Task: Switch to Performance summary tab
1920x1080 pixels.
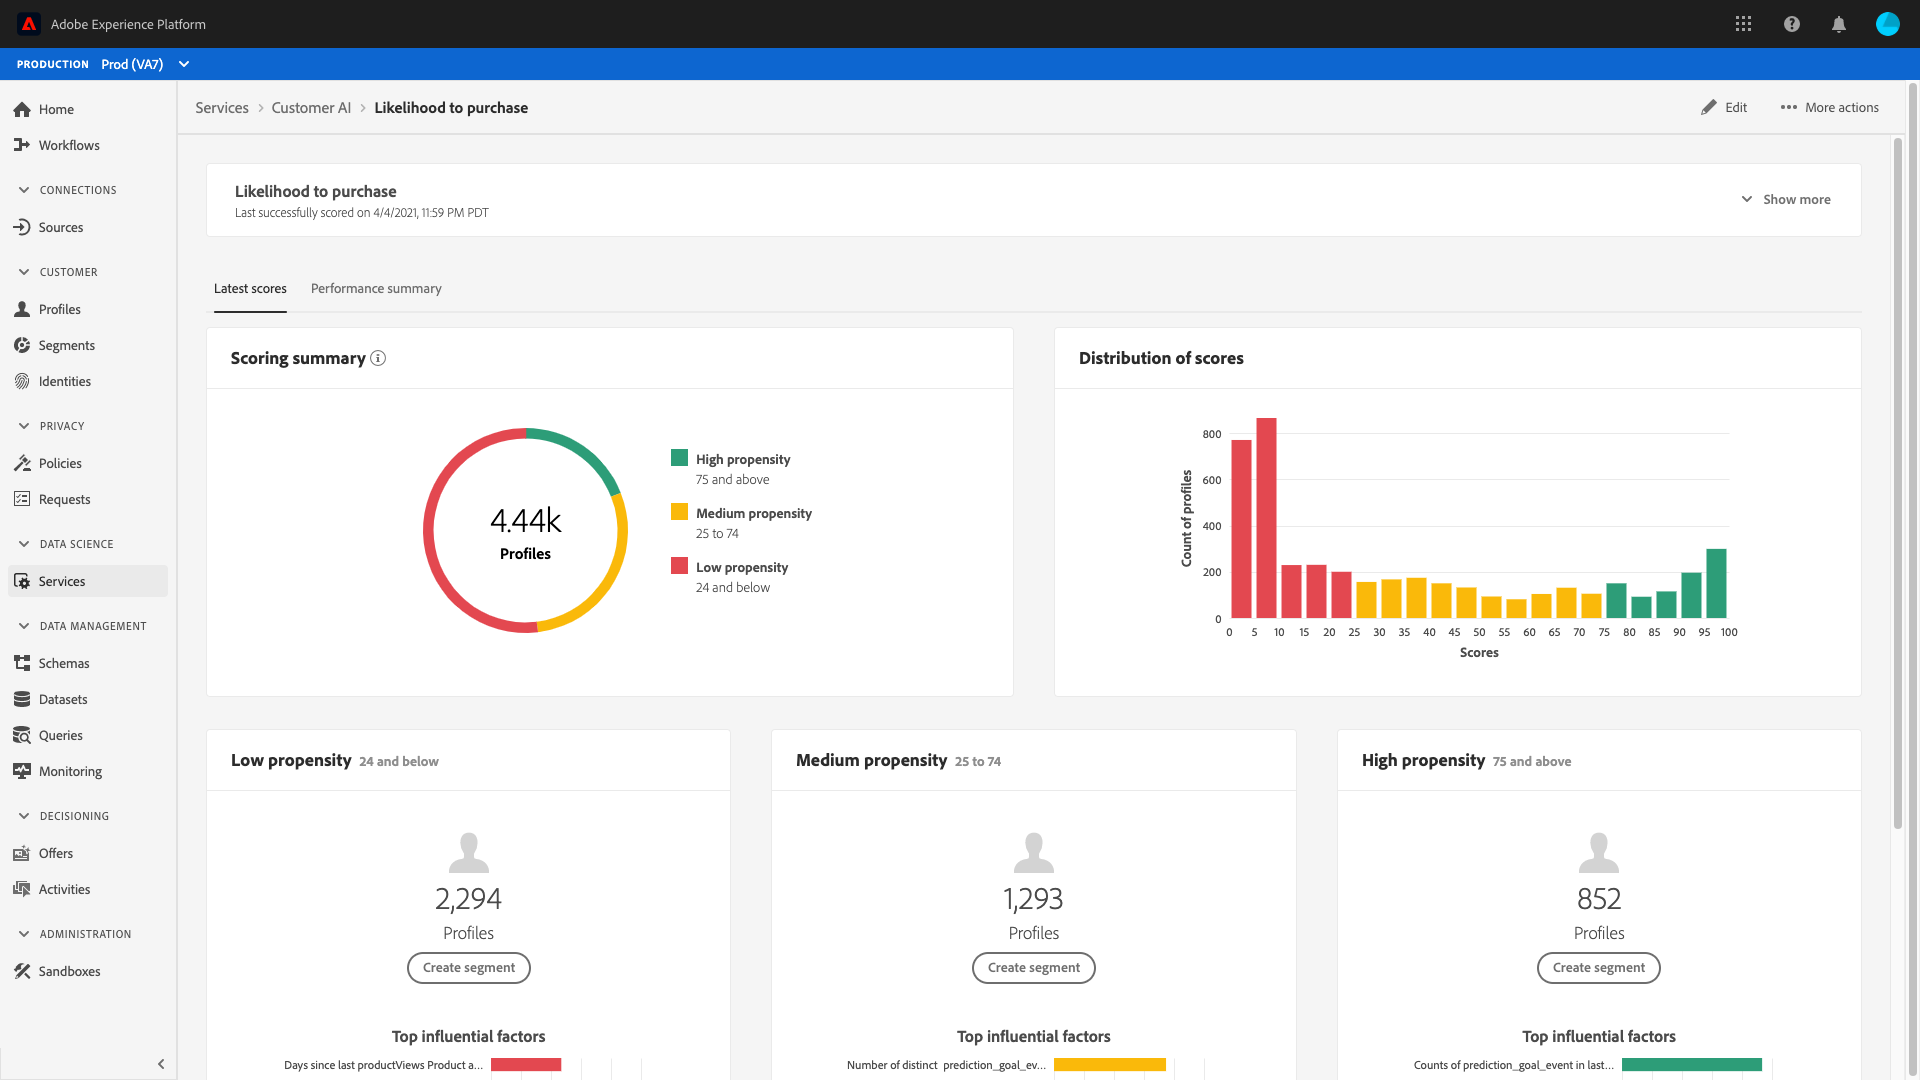Action: [x=376, y=288]
